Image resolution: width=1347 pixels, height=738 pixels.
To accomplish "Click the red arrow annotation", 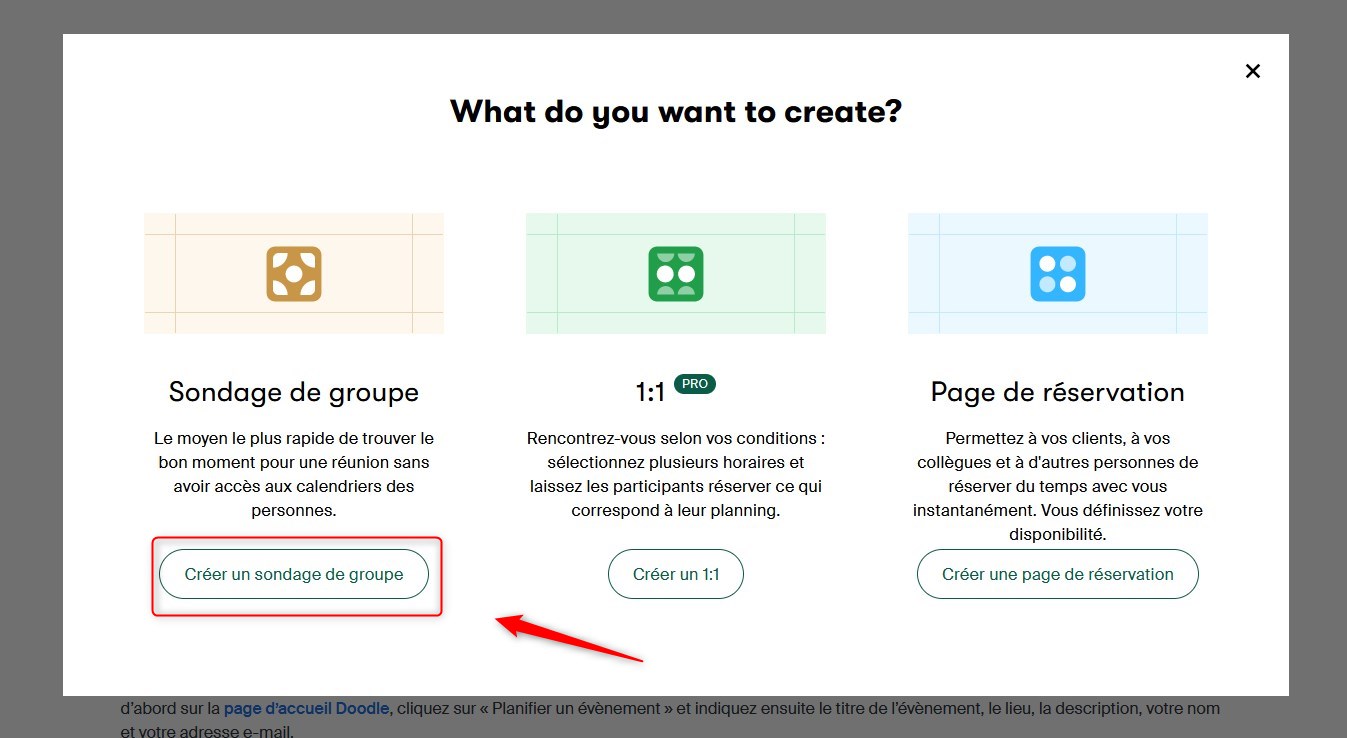I will point(570,640).
